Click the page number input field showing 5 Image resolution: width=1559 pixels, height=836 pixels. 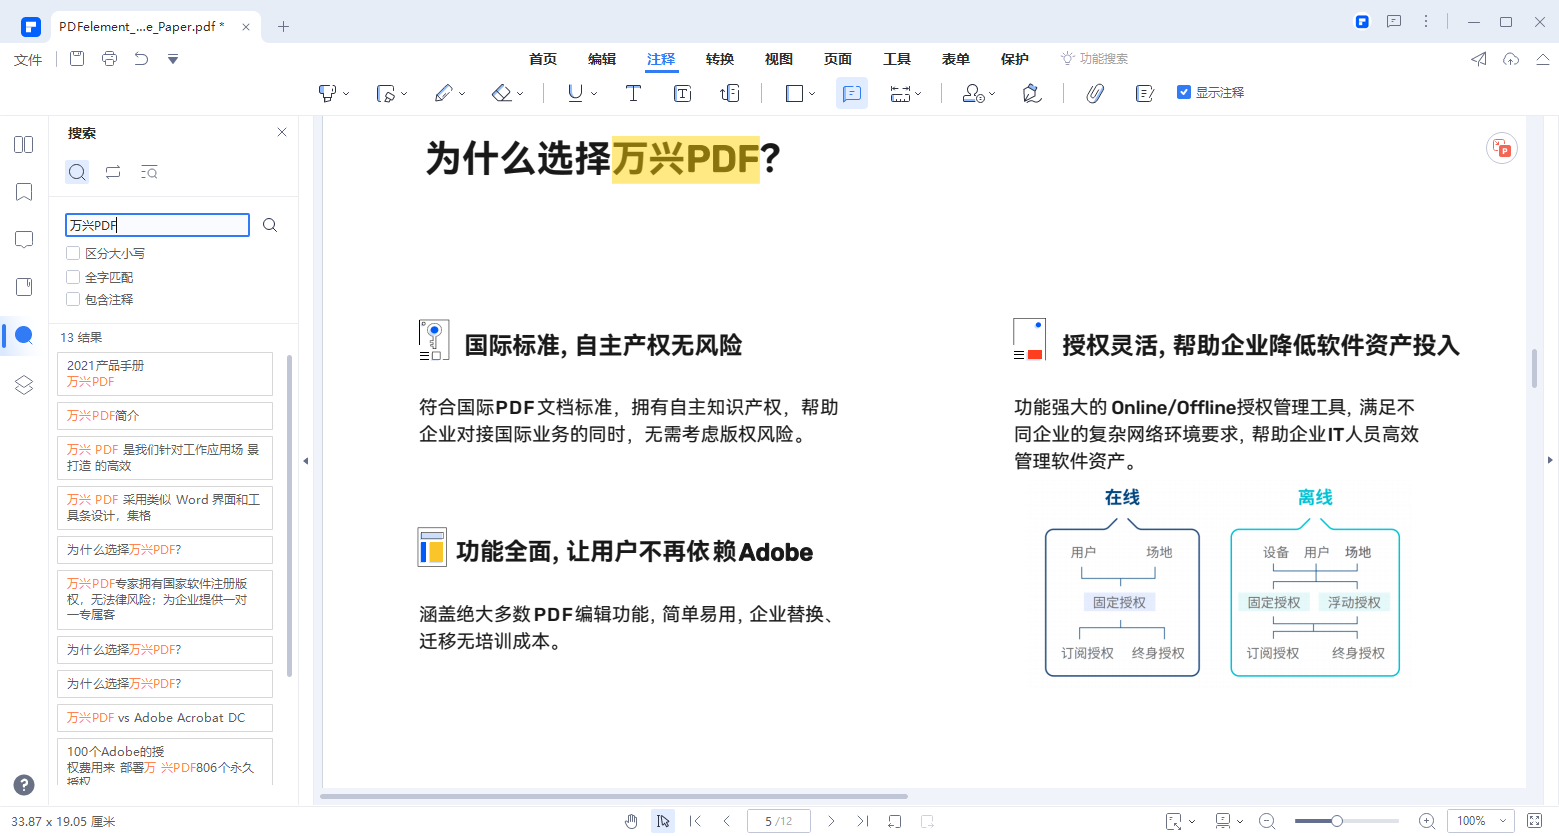tap(778, 820)
